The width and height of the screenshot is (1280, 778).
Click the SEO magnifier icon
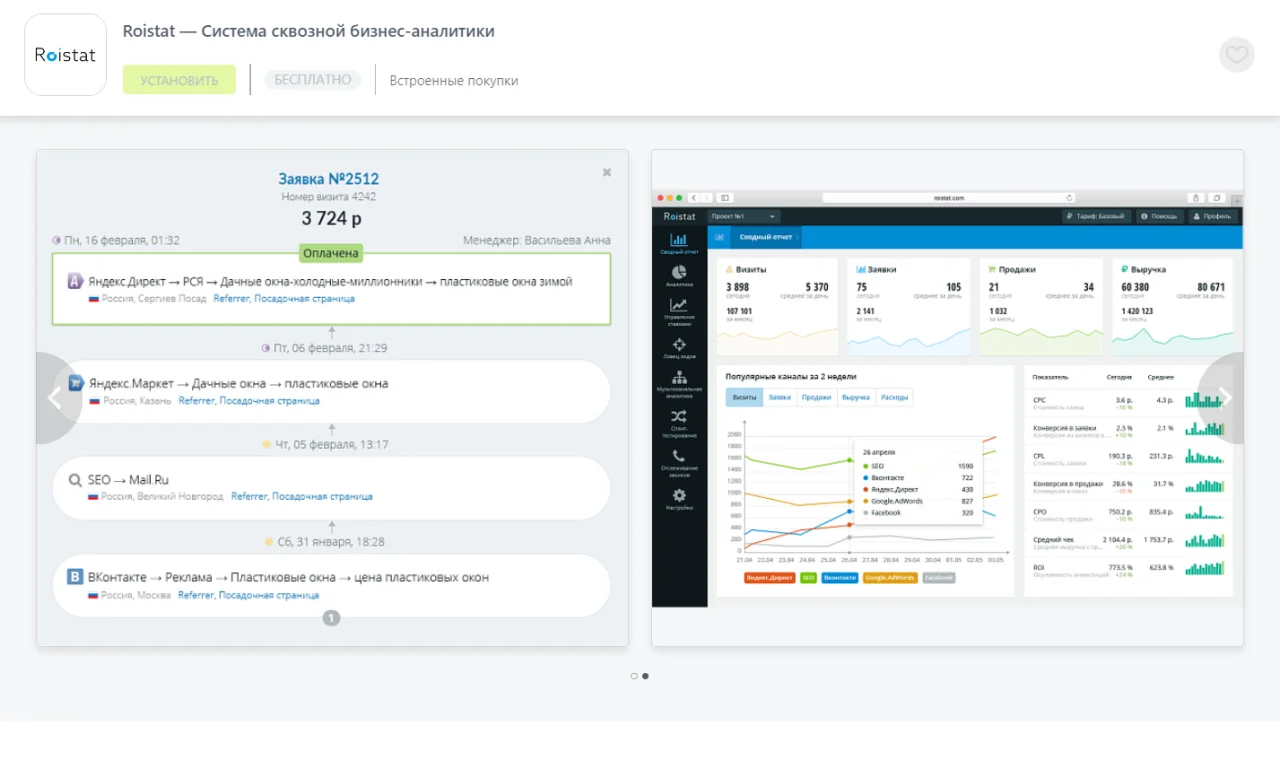(75, 480)
